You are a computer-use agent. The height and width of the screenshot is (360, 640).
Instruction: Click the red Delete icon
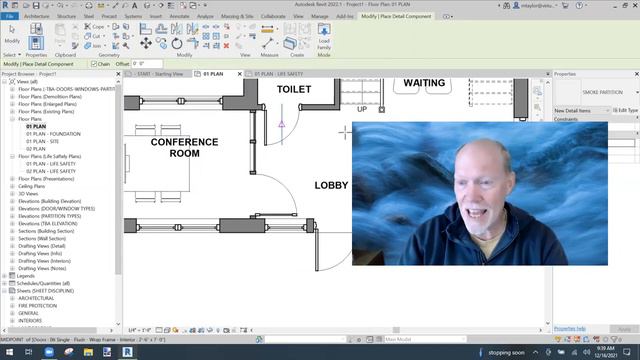pyautogui.click(x=226, y=46)
